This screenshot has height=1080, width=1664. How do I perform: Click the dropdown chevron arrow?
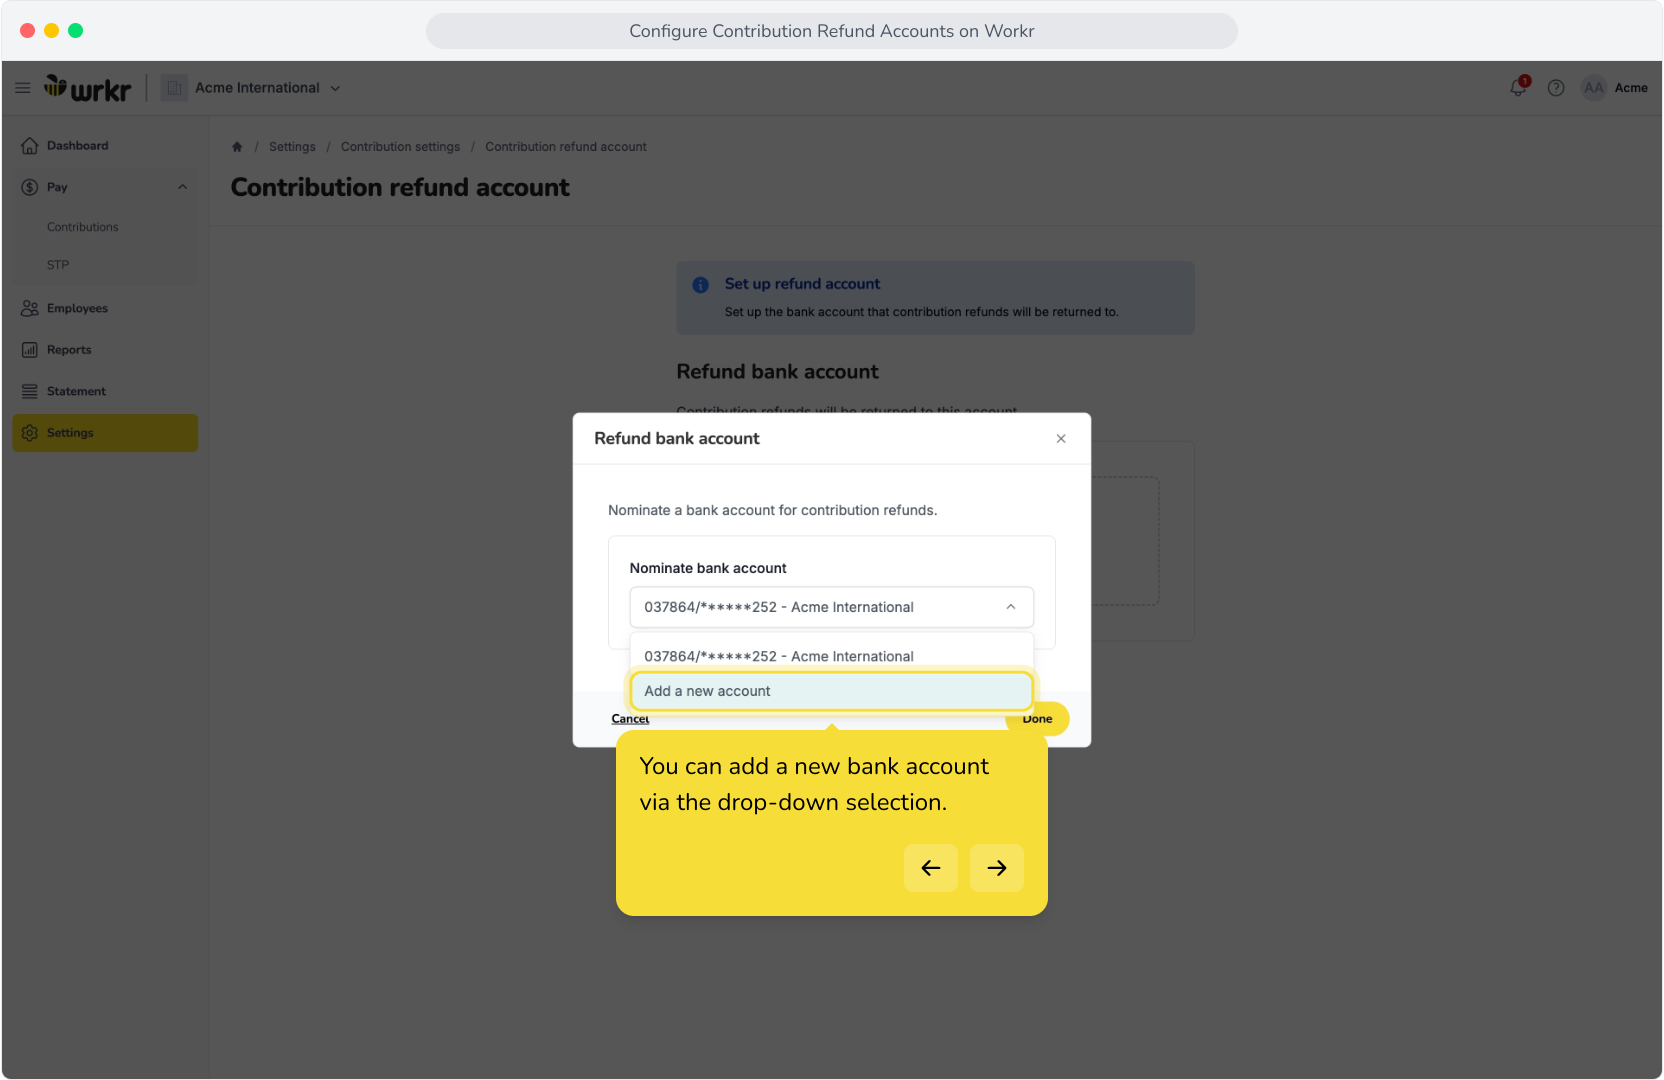(1011, 607)
